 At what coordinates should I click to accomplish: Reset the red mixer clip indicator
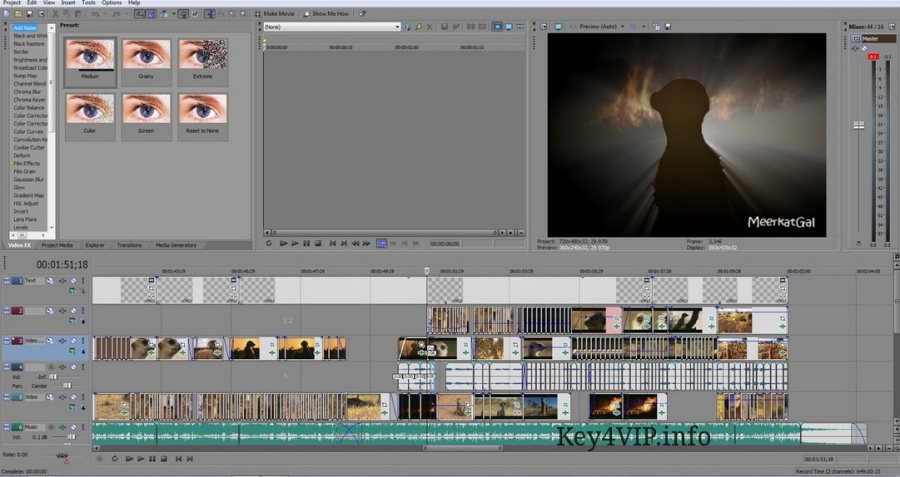coord(873,56)
